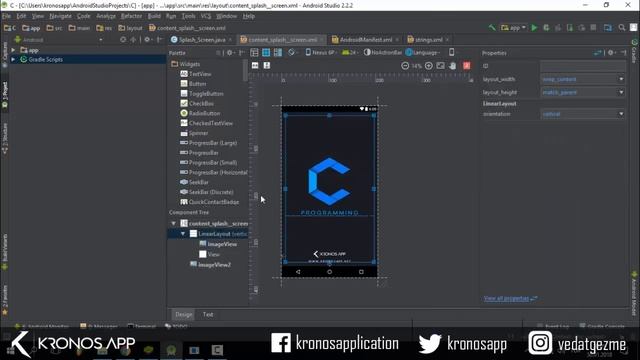Open the app run configuration dropdown

(x=513, y=28)
